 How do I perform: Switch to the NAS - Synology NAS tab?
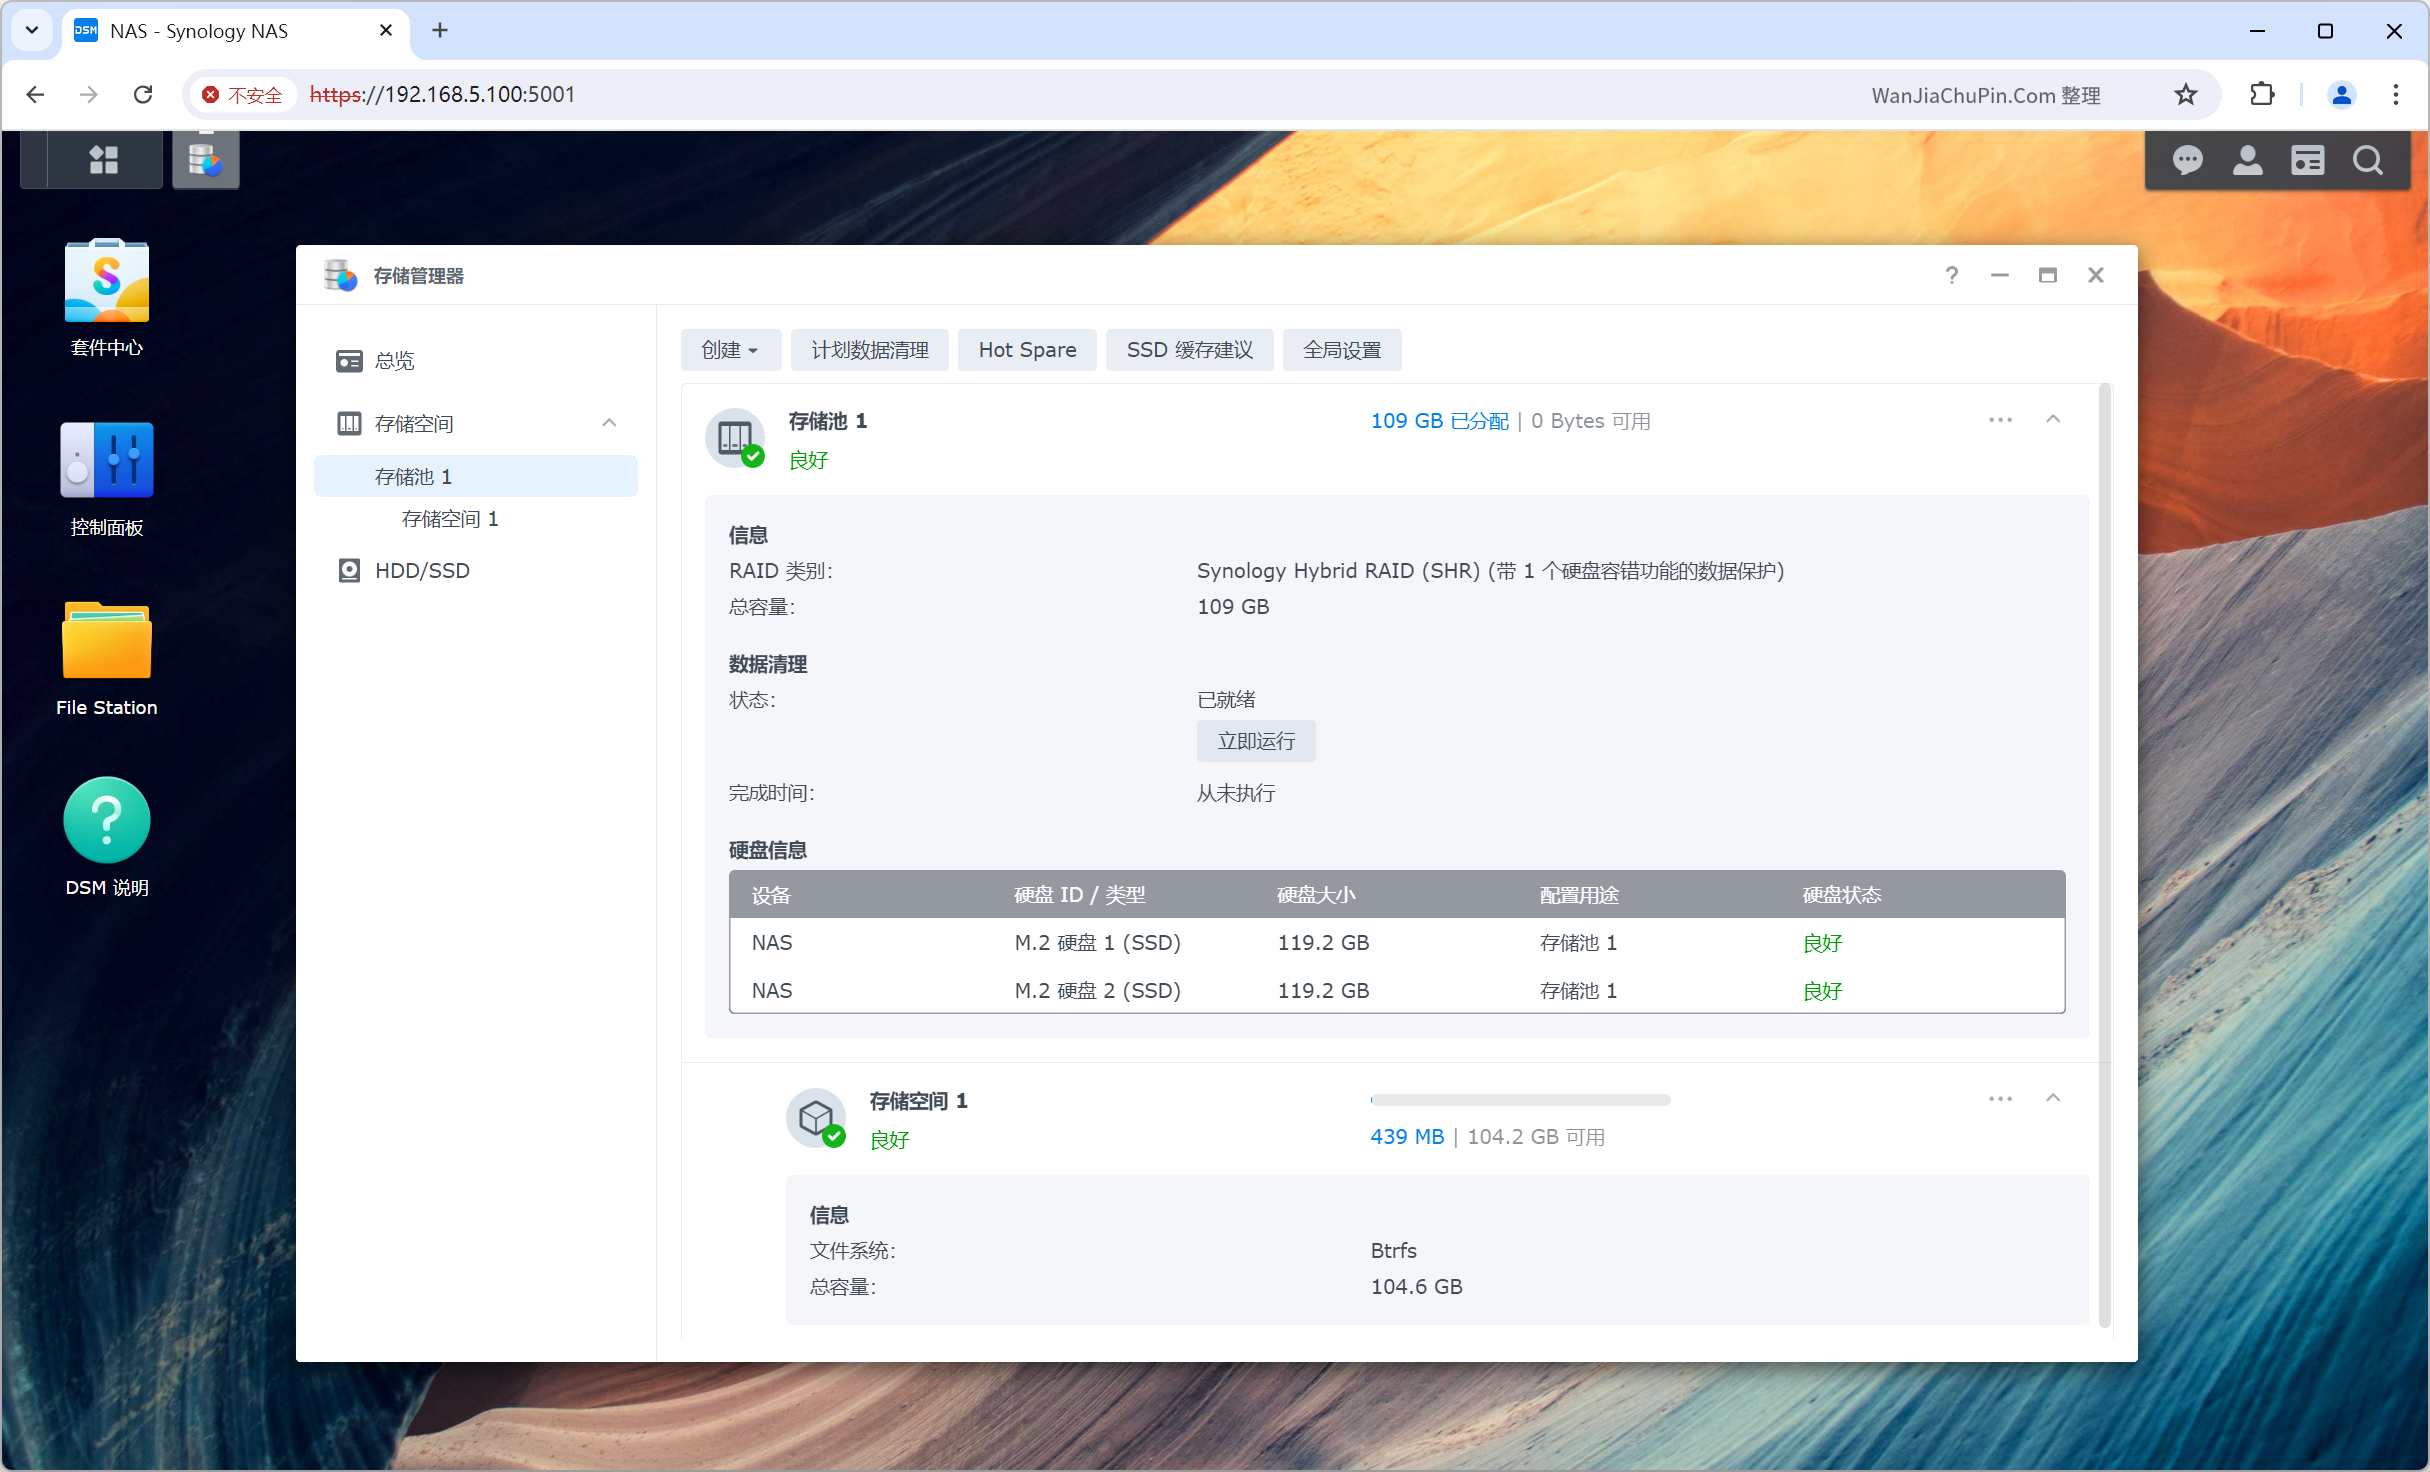pos(236,31)
